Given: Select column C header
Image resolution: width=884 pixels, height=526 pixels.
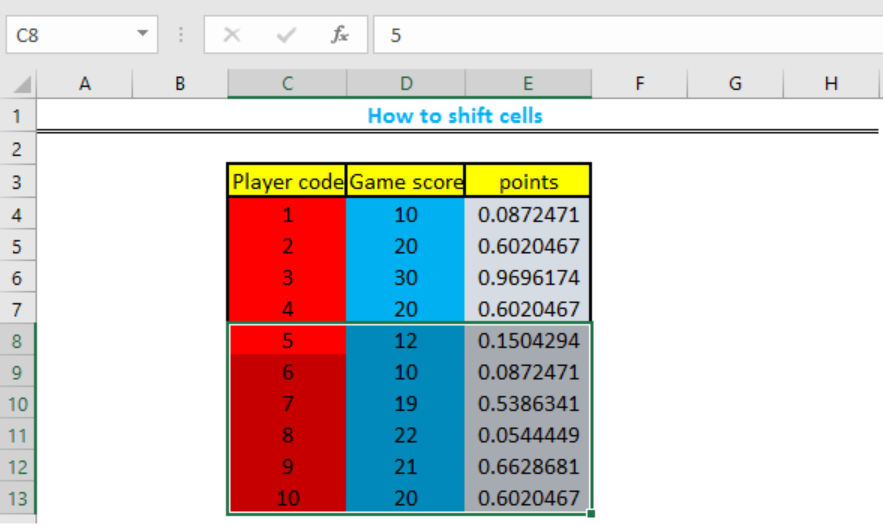Looking at the screenshot, I should click(x=287, y=83).
